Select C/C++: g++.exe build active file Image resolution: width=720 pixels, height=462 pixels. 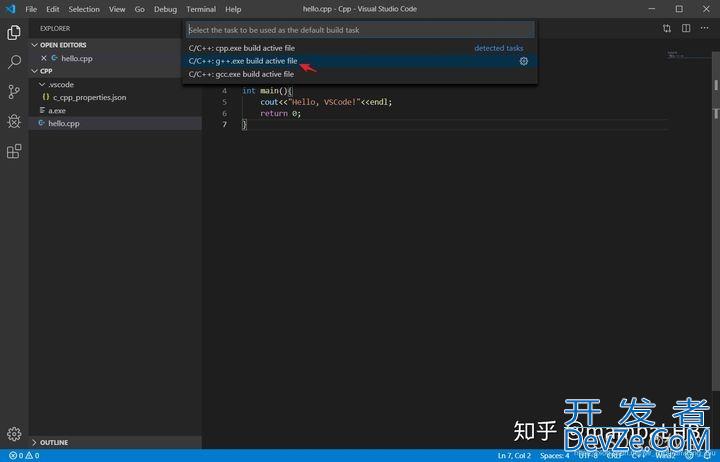tap(360, 61)
